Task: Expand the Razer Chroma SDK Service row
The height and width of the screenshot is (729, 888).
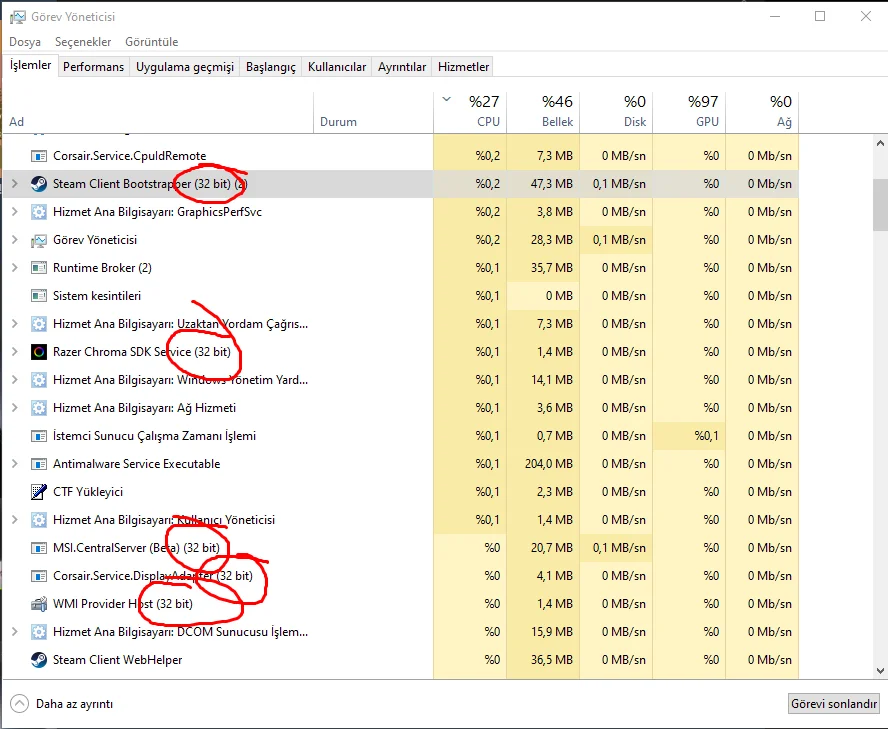Action: [x=14, y=352]
